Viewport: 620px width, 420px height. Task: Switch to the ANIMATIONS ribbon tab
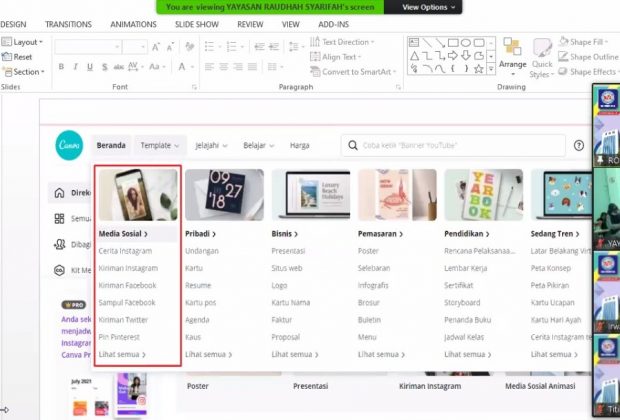(133, 25)
